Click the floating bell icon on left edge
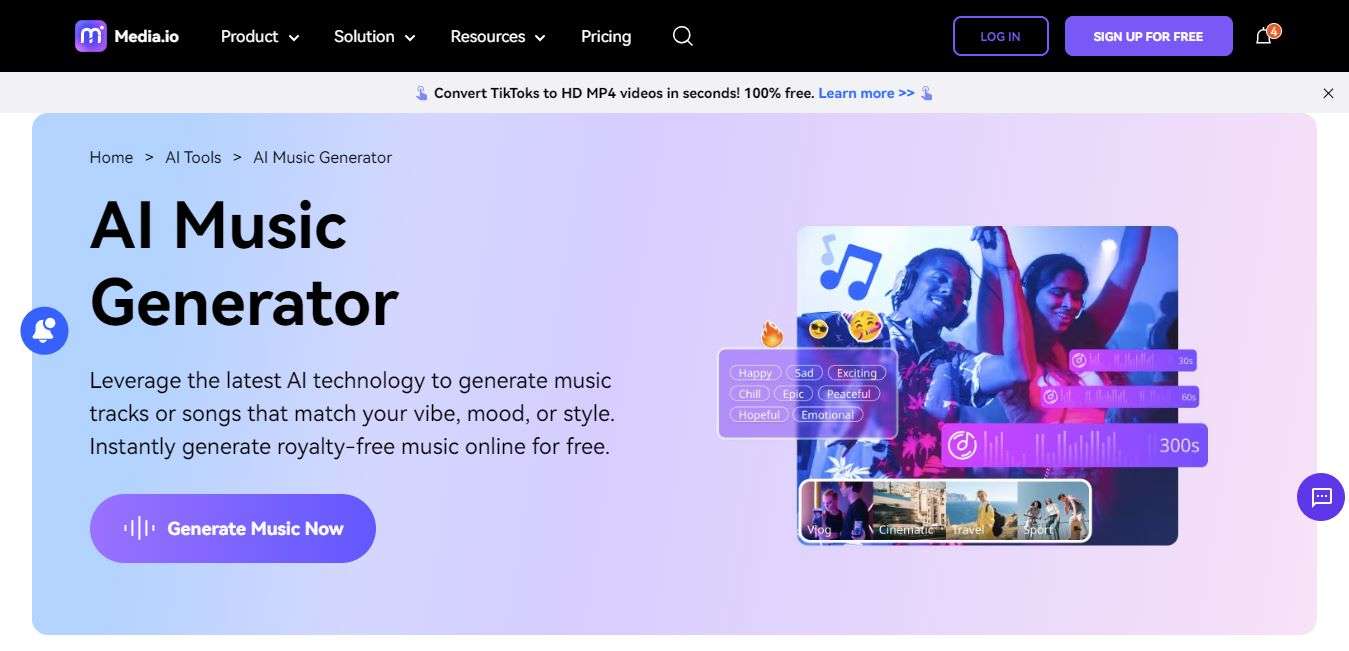 click(x=44, y=330)
